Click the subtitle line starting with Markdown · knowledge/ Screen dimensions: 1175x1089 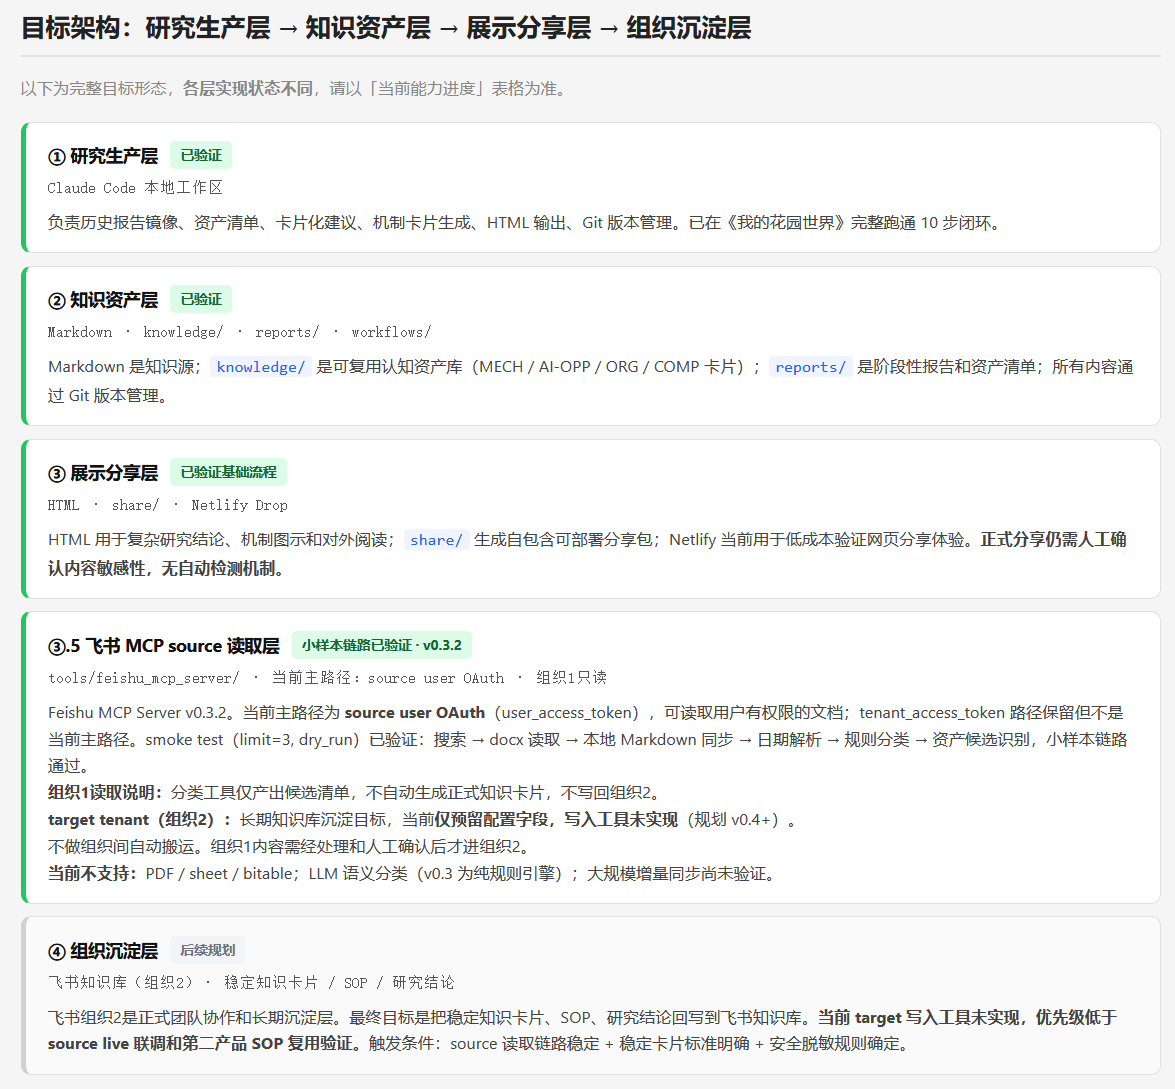click(x=239, y=332)
